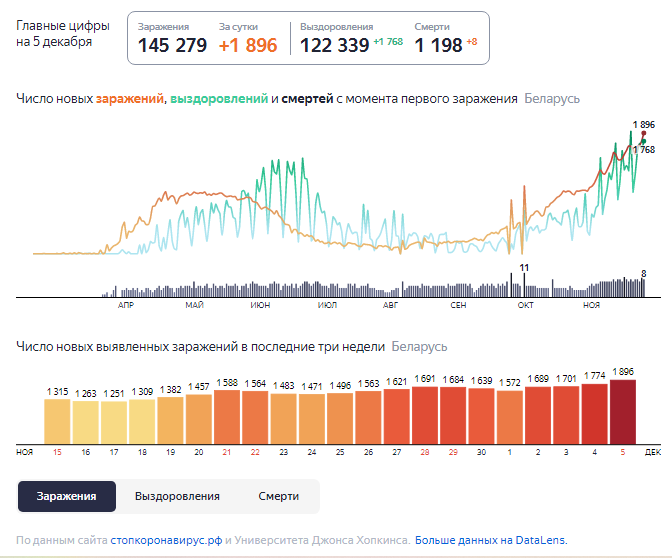Viewport: 672px width, 558px height.
Task: Click the green выздоровлений legend word
Action: (218, 99)
